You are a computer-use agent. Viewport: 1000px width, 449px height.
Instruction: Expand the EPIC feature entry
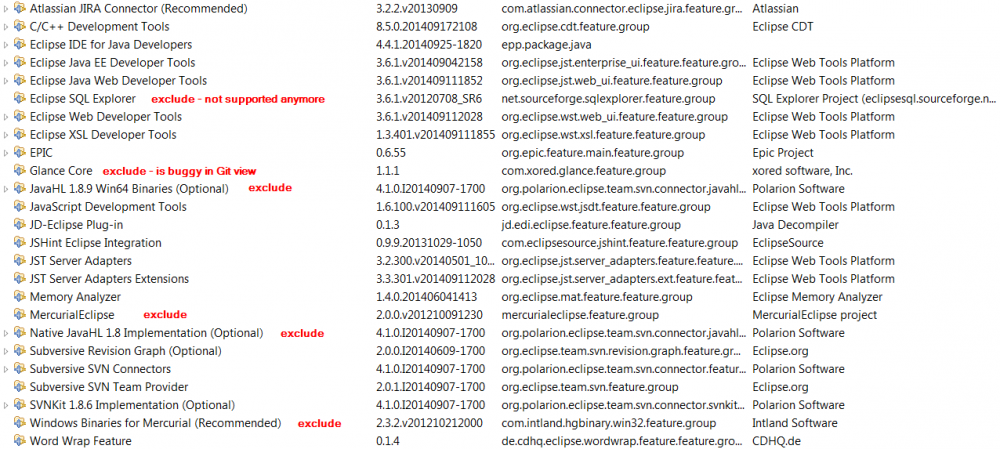(7, 153)
